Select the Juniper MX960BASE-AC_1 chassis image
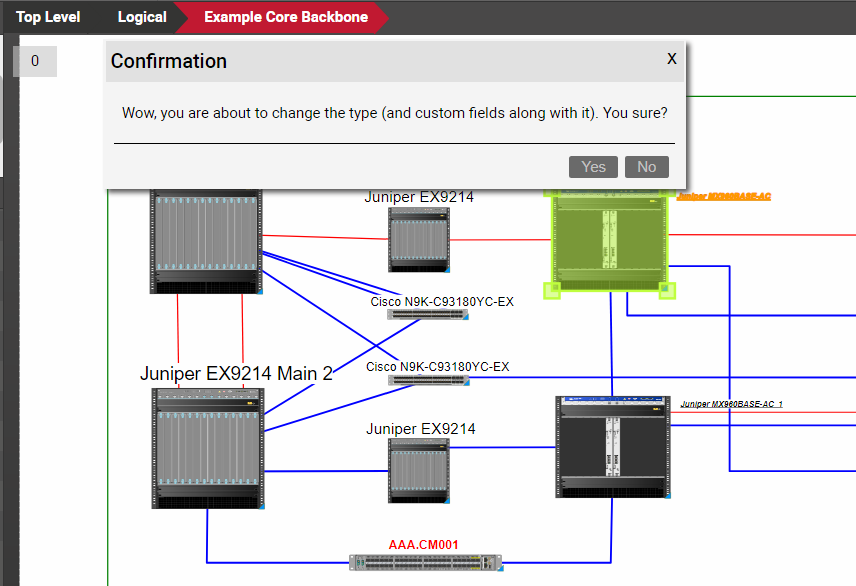This screenshot has width=856, height=586. (x=611, y=446)
